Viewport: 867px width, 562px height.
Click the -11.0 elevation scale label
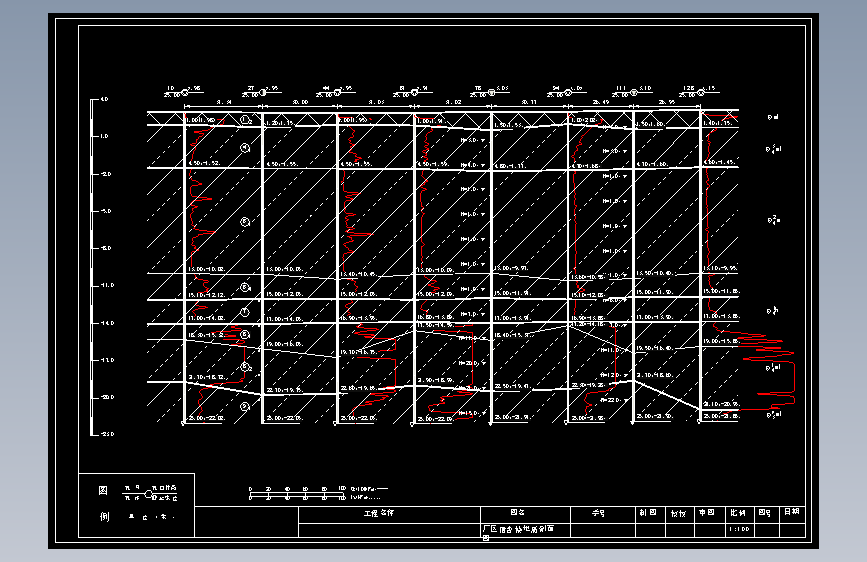(x=107, y=285)
